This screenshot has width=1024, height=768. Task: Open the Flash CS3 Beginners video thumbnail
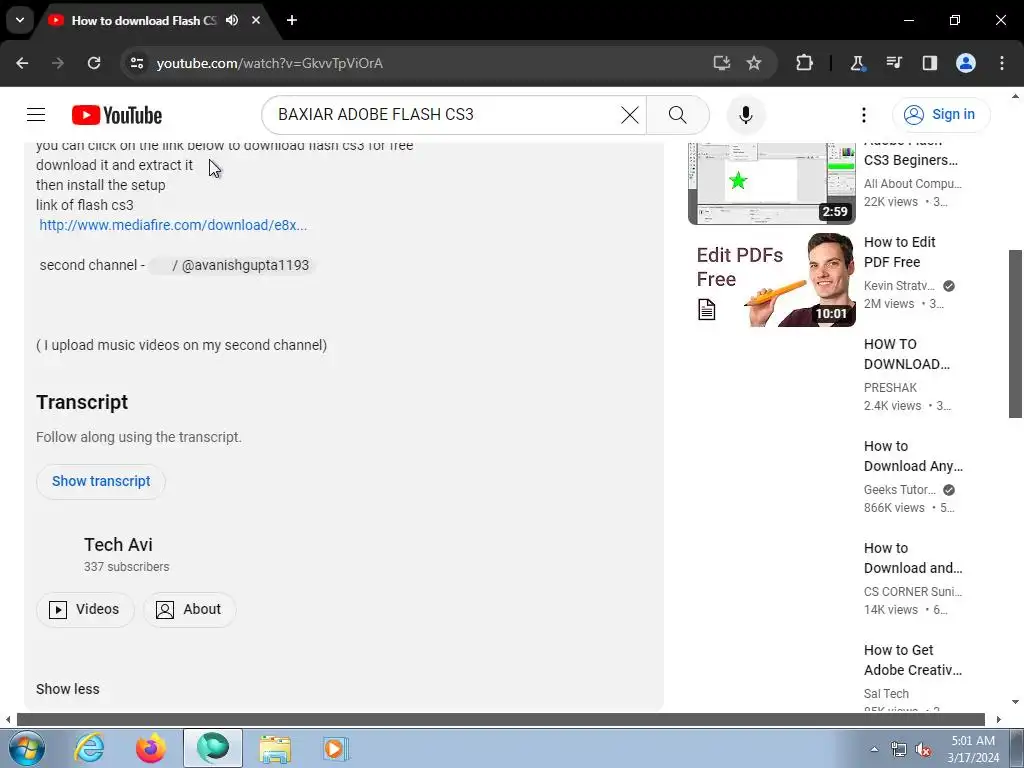772,183
